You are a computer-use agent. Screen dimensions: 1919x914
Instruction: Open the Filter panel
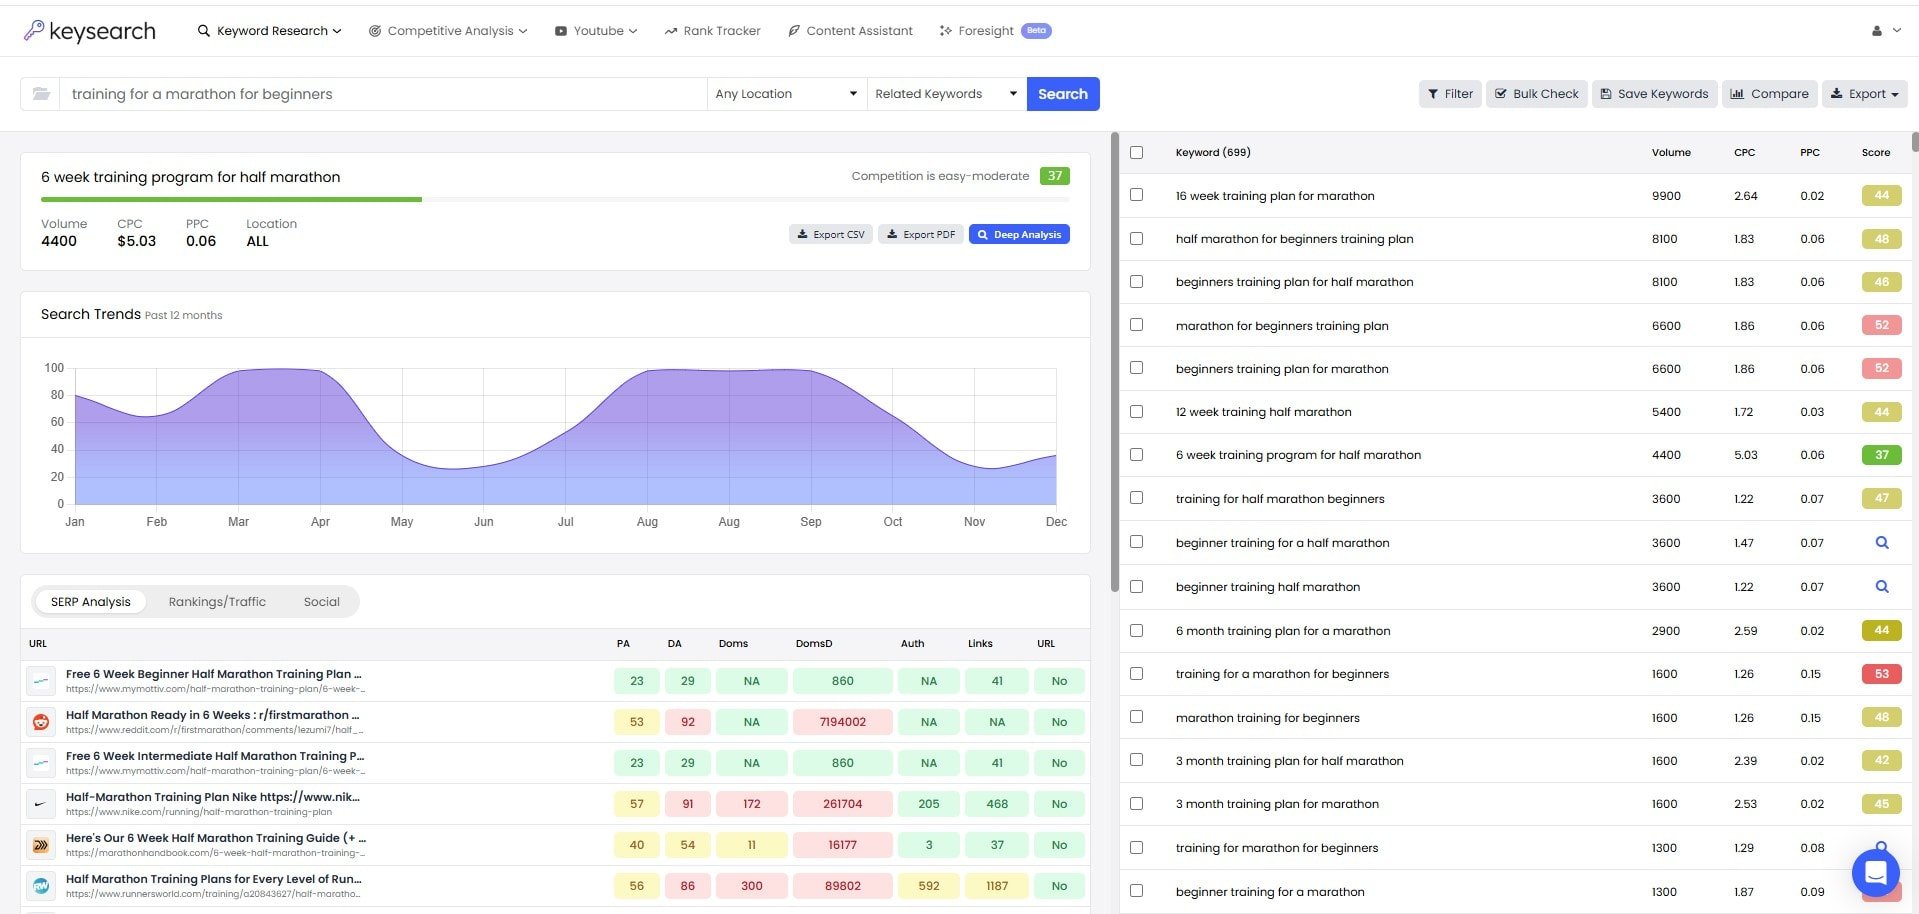pyautogui.click(x=1449, y=93)
